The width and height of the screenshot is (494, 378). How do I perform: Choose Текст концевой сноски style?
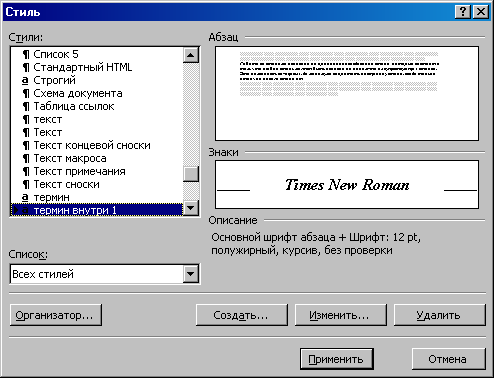coord(97,145)
